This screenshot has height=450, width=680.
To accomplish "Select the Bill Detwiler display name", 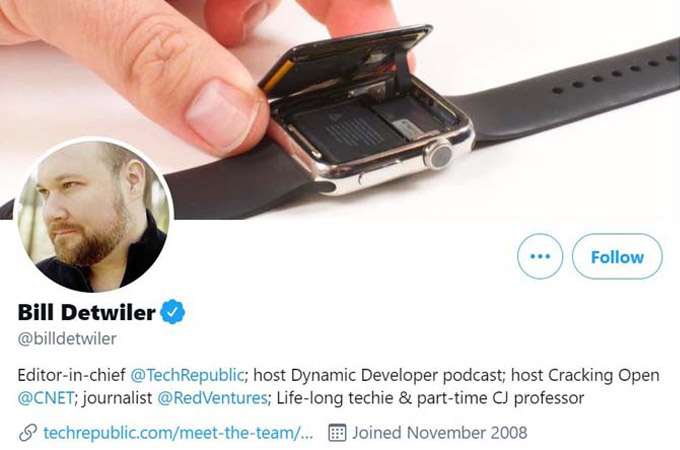I will (86, 312).
